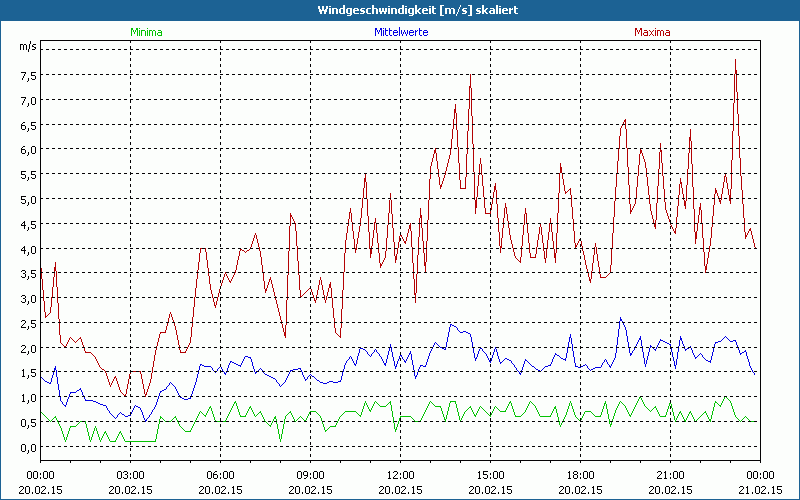Click the blue Mittelwerte legend label

(400, 32)
